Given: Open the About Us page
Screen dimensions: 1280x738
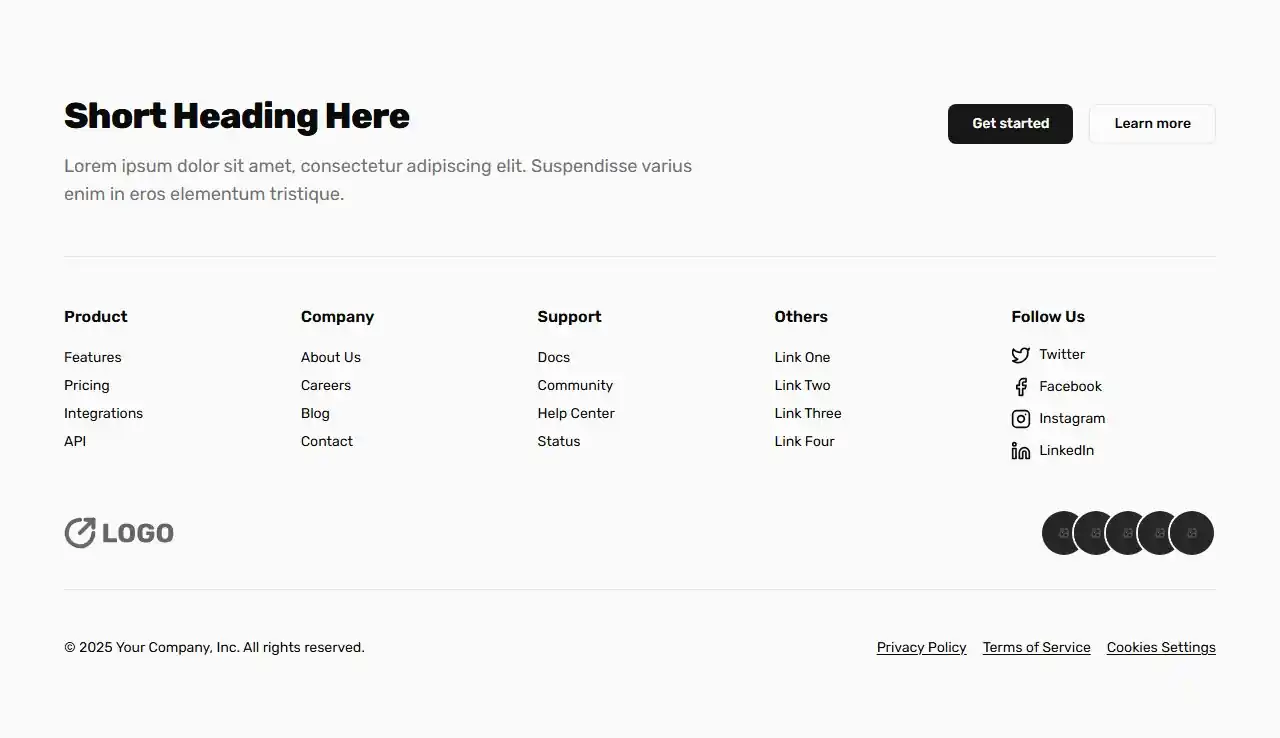Looking at the screenshot, I should 330,357.
